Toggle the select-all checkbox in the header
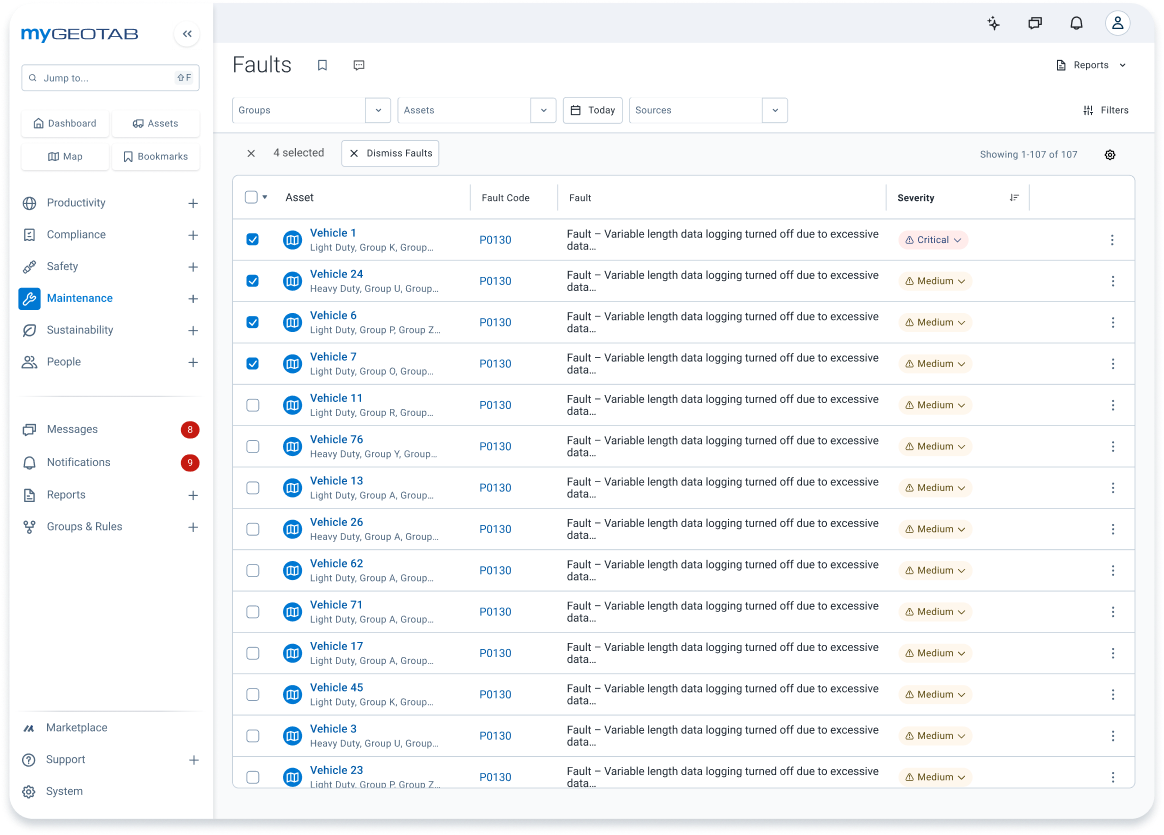This screenshot has height=835, width=1164. click(x=251, y=197)
